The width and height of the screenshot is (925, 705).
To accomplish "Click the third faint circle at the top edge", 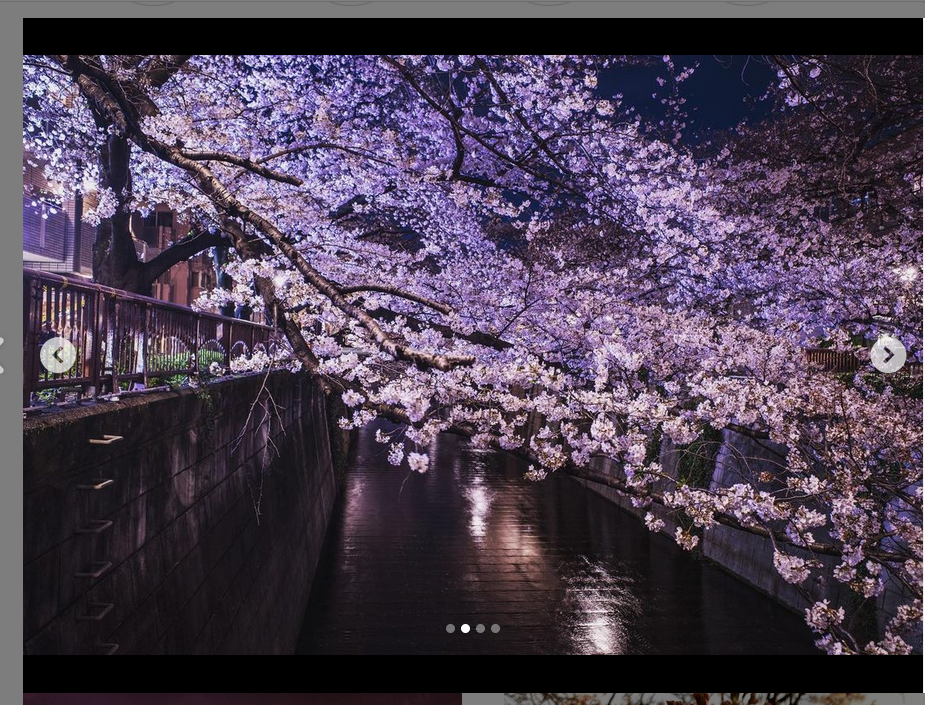I will click(549, 2).
